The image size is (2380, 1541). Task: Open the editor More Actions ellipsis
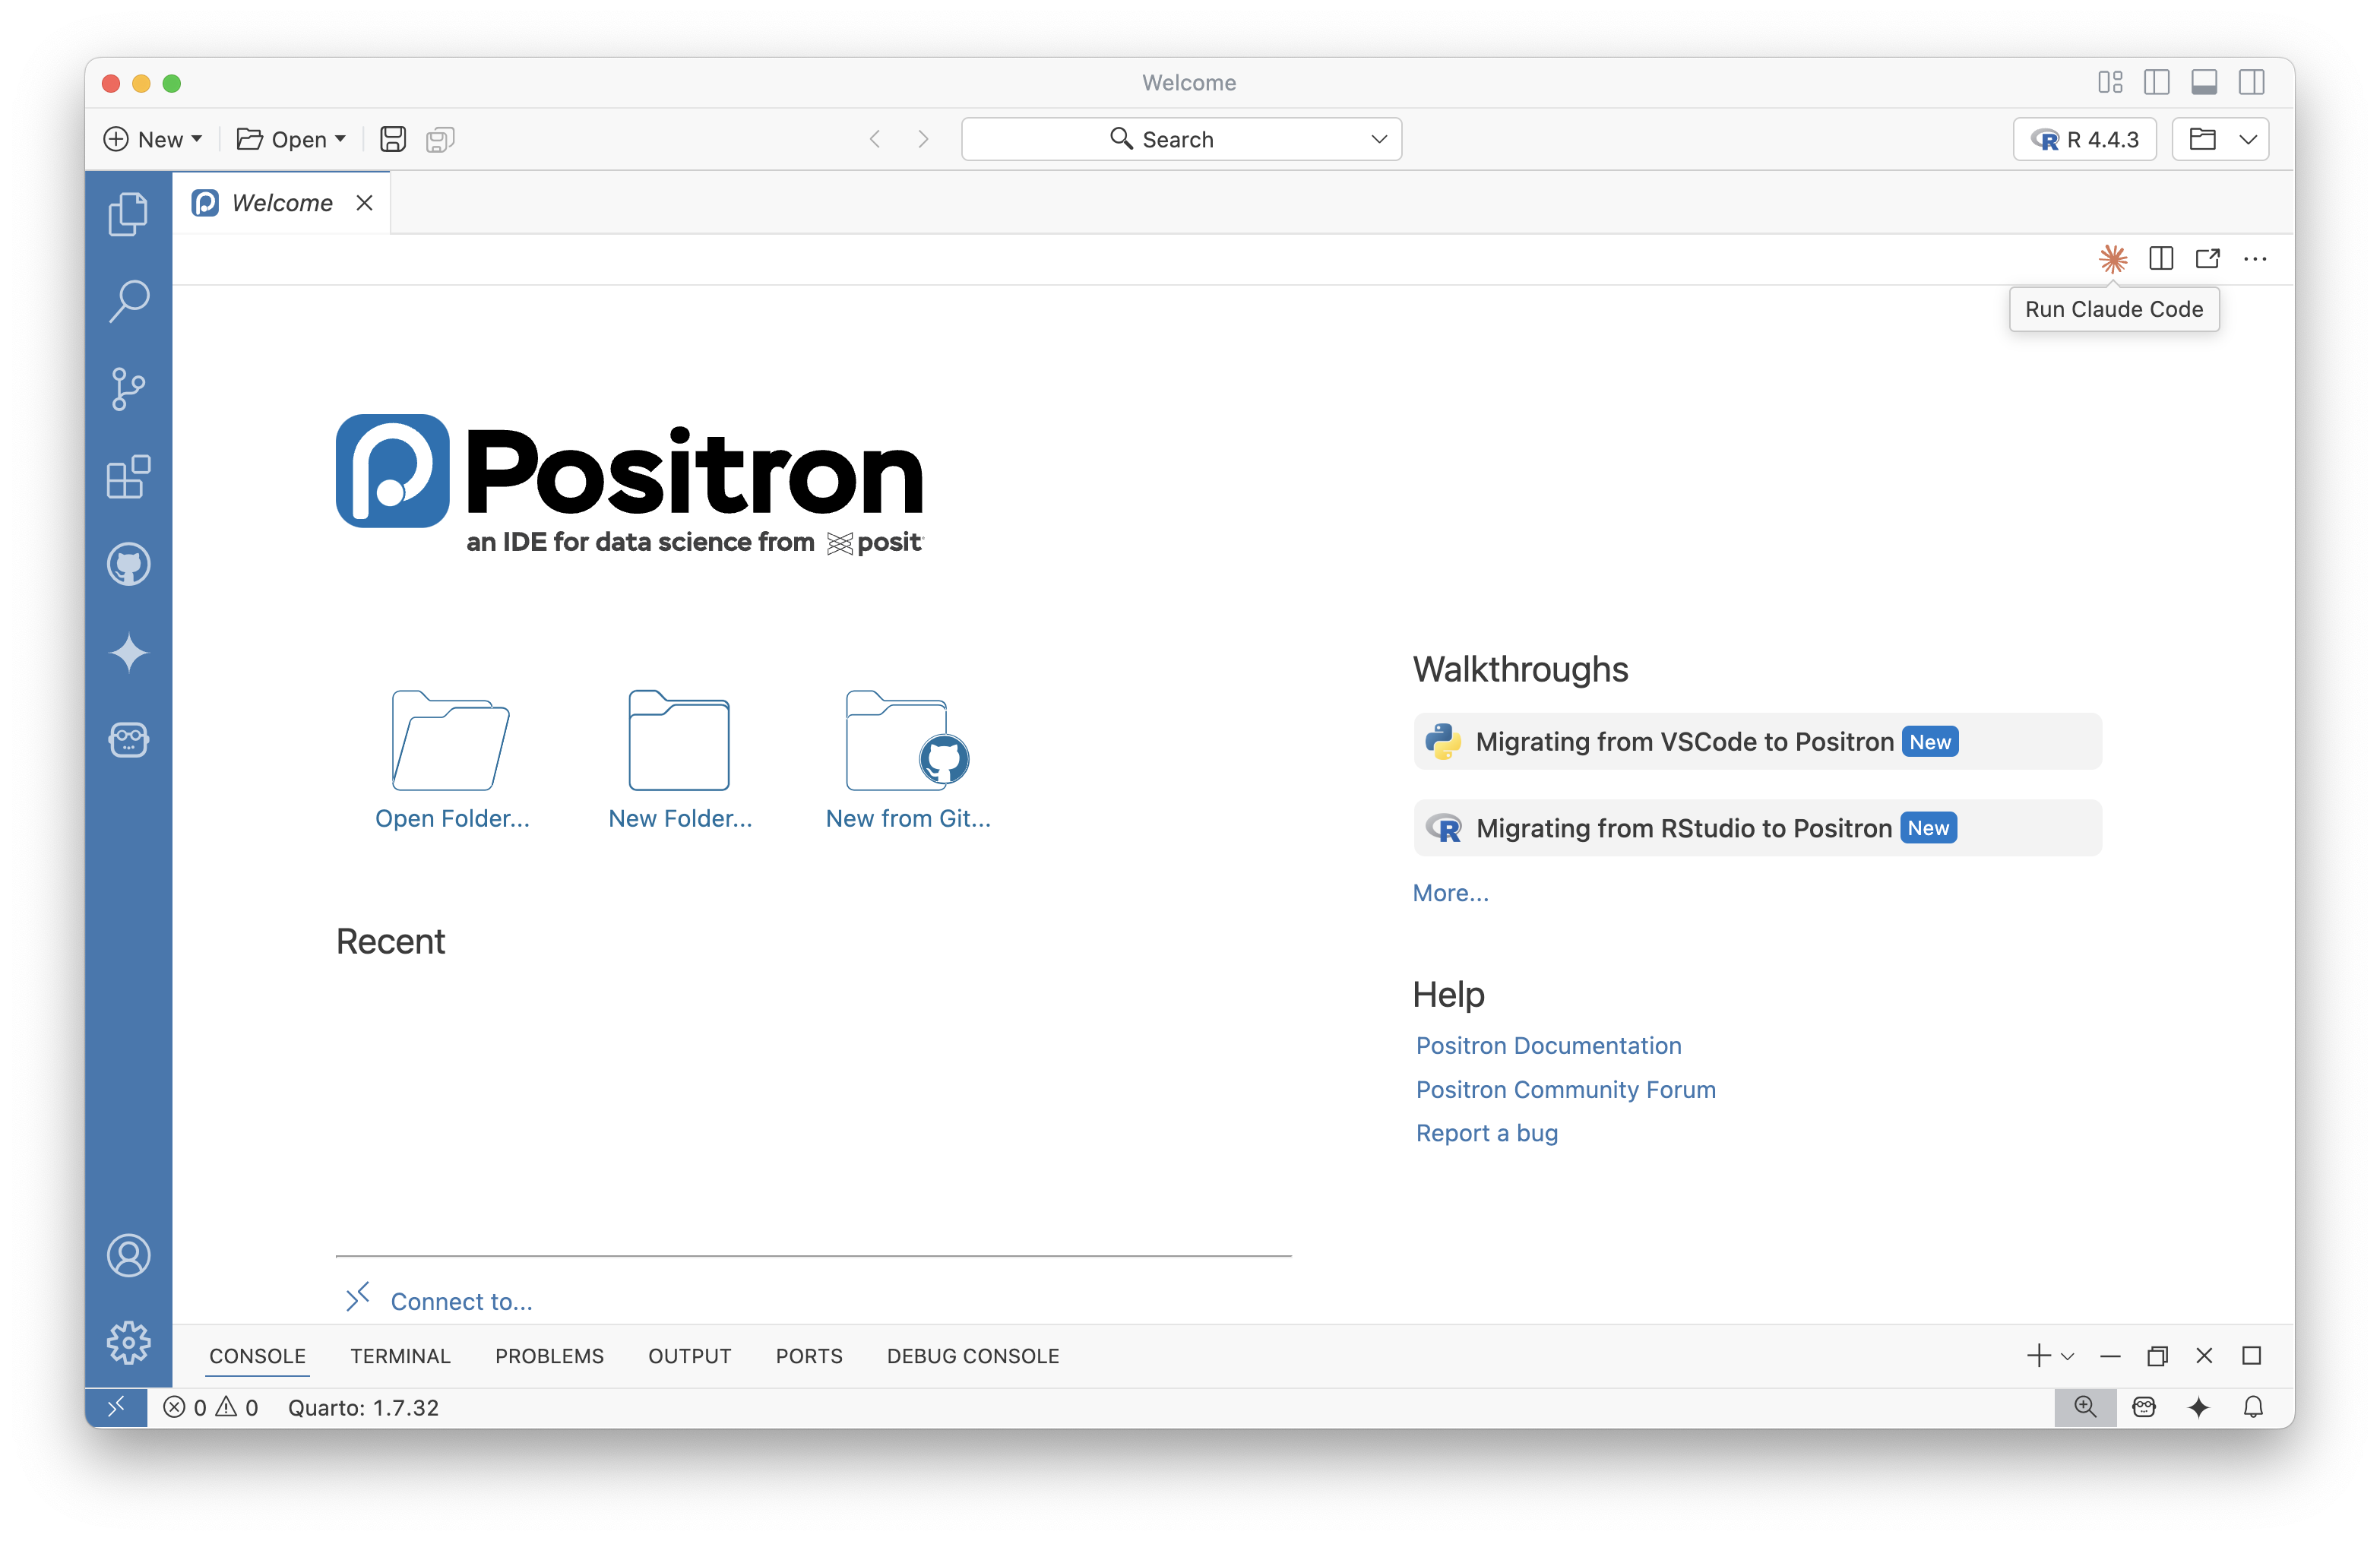pos(2255,259)
